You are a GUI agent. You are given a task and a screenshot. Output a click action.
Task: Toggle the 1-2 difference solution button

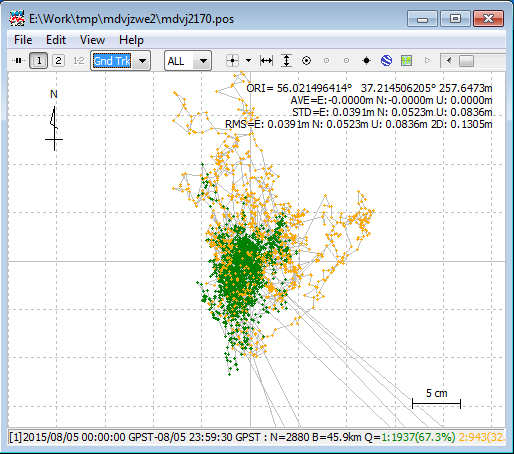tap(79, 61)
